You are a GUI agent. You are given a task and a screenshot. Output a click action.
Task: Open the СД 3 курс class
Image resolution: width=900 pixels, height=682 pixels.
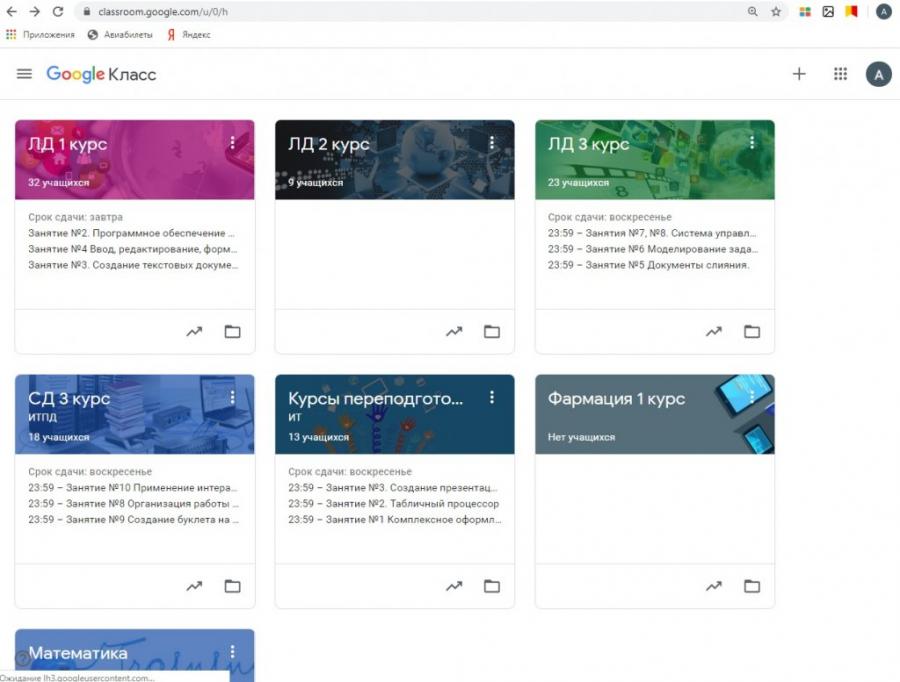click(69, 398)
